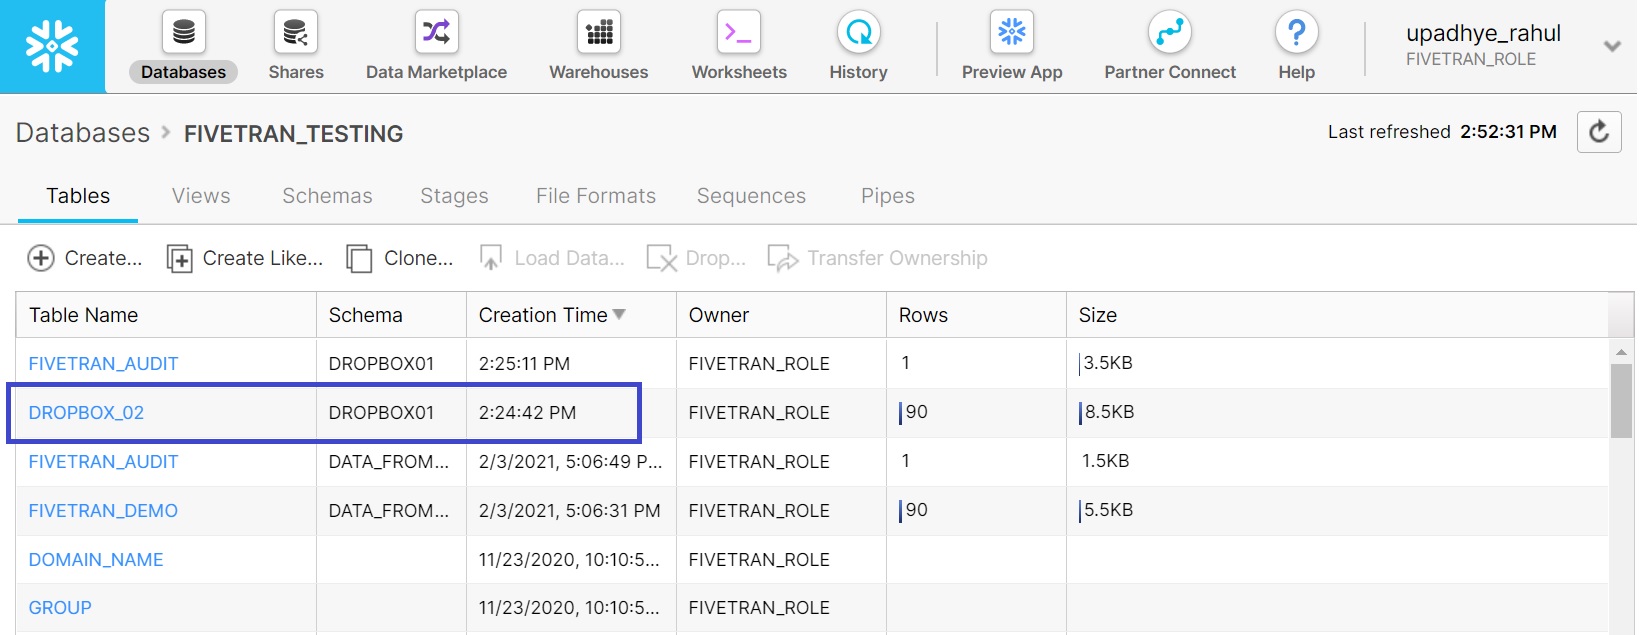The height and width of the screenshot is (635, 1642).
Task: Sort by Owner column header
Action: pos(781,315)
